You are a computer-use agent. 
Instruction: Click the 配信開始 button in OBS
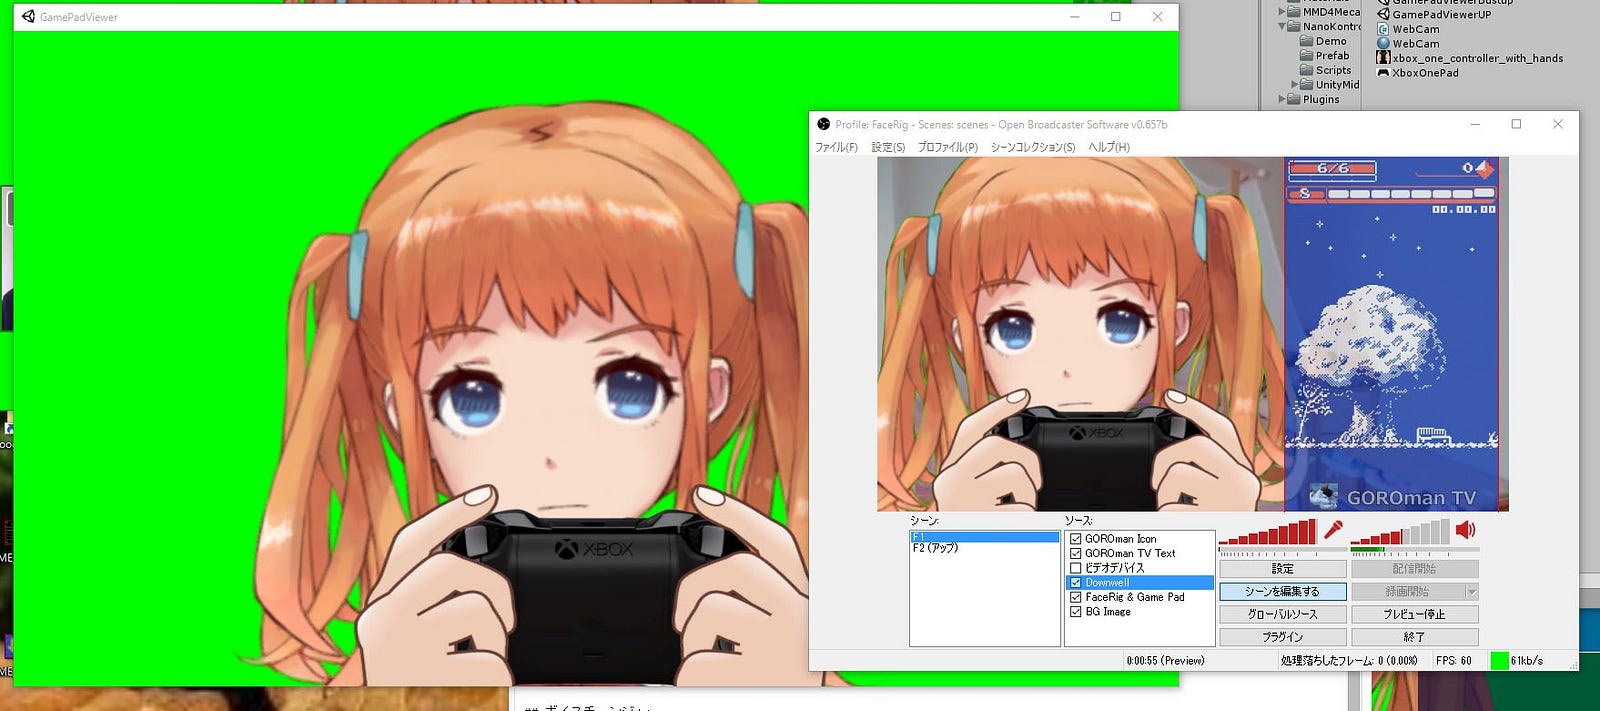(1415, 569)
